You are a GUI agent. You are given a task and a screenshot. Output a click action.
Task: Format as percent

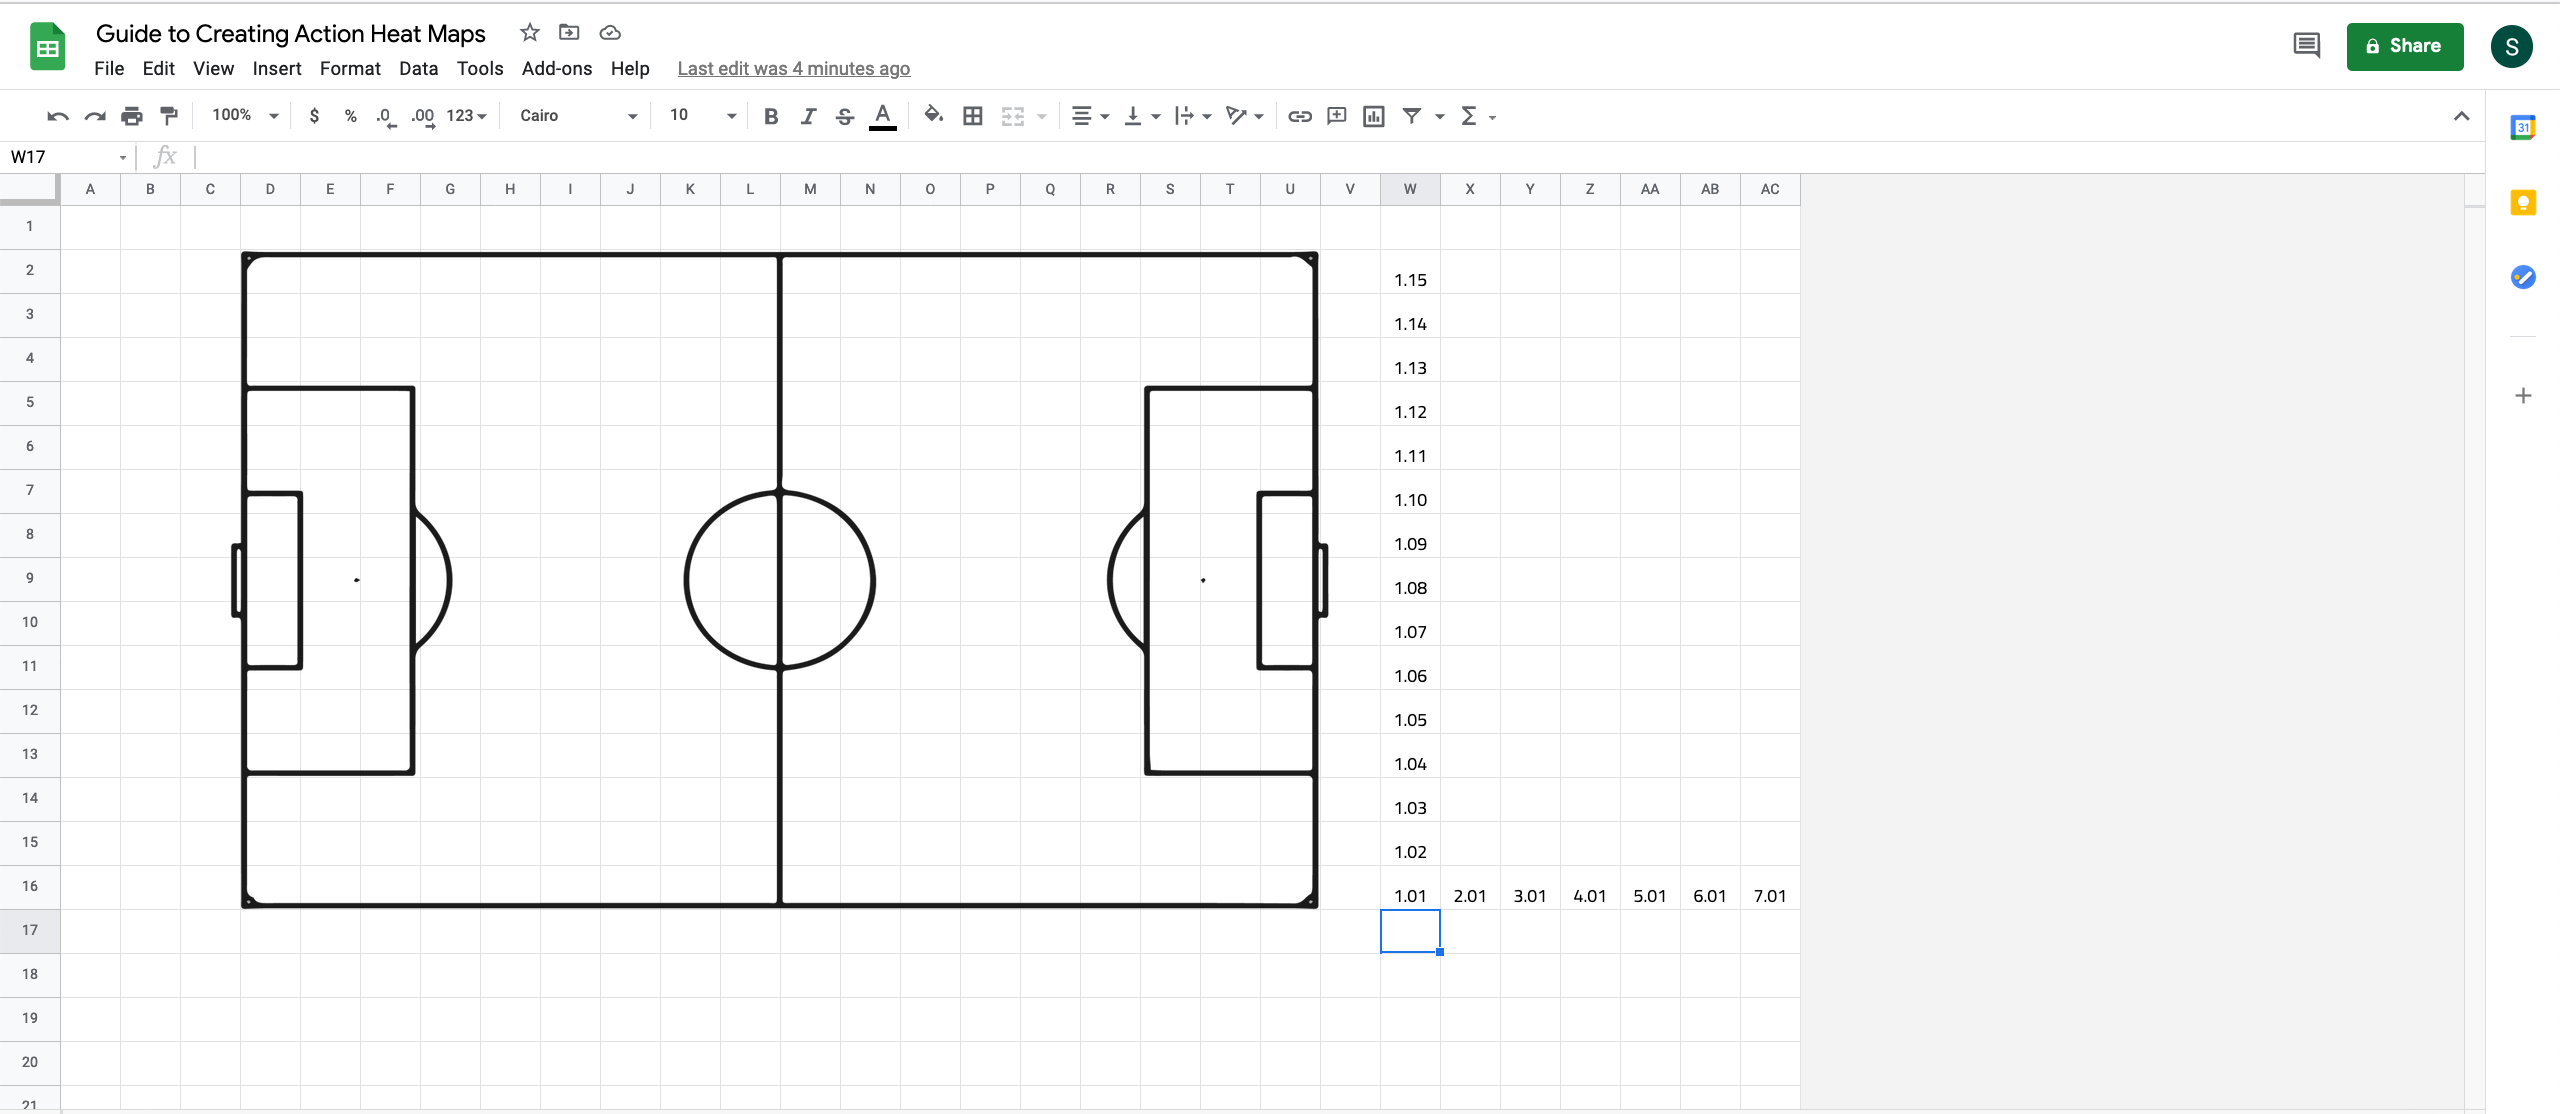[350, 116]
